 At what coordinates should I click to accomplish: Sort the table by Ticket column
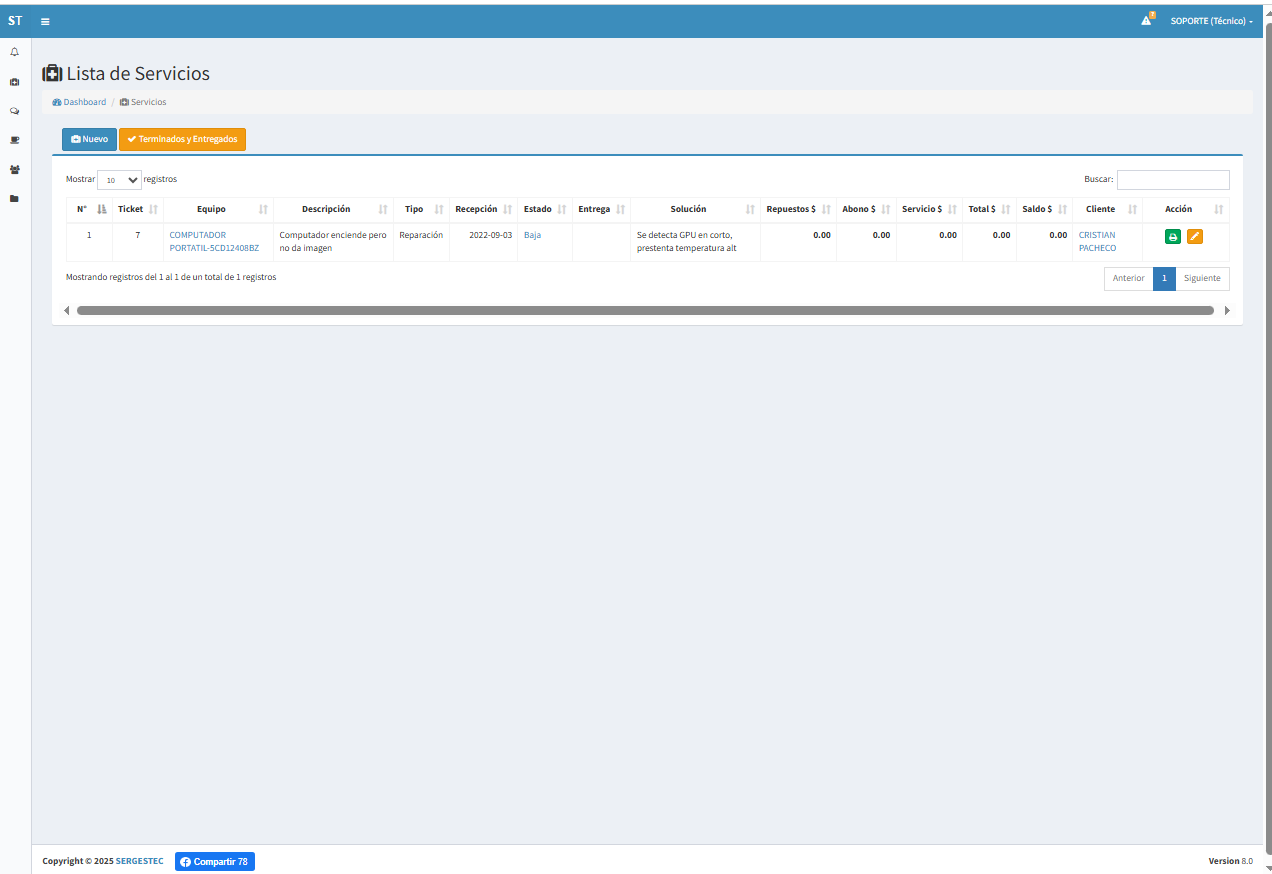(x=137, y=209)
